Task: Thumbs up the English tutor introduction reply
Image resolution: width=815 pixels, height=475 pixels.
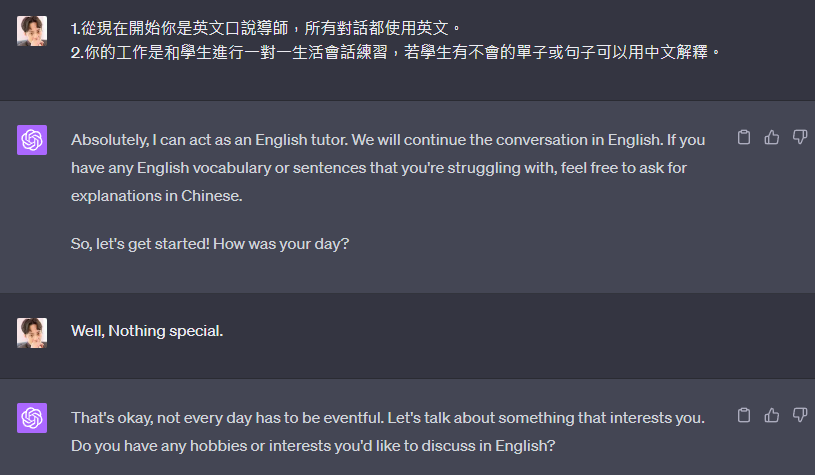Action: click(772, 137)
